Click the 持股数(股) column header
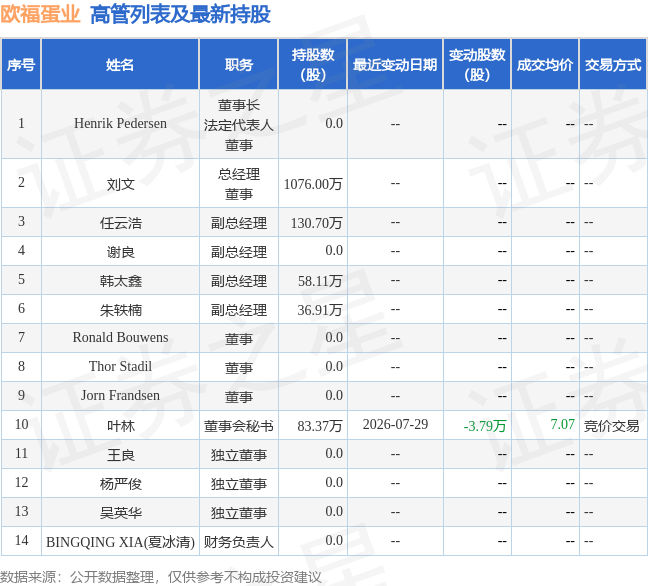 coord(313,64)
